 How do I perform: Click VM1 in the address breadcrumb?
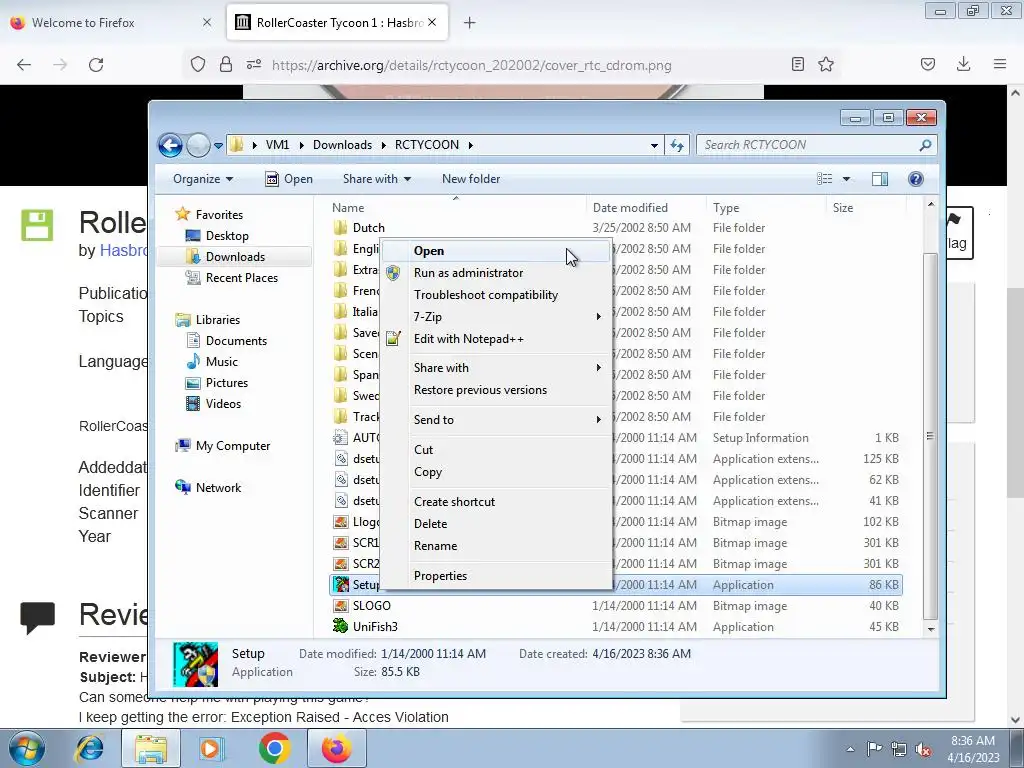277,145
